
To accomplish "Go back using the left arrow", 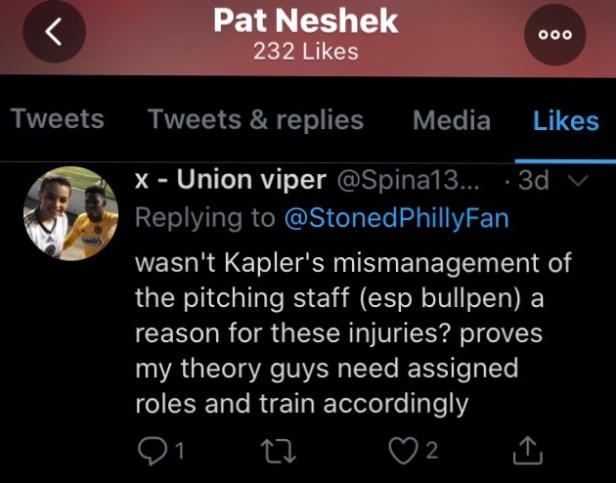I will 56,33.
